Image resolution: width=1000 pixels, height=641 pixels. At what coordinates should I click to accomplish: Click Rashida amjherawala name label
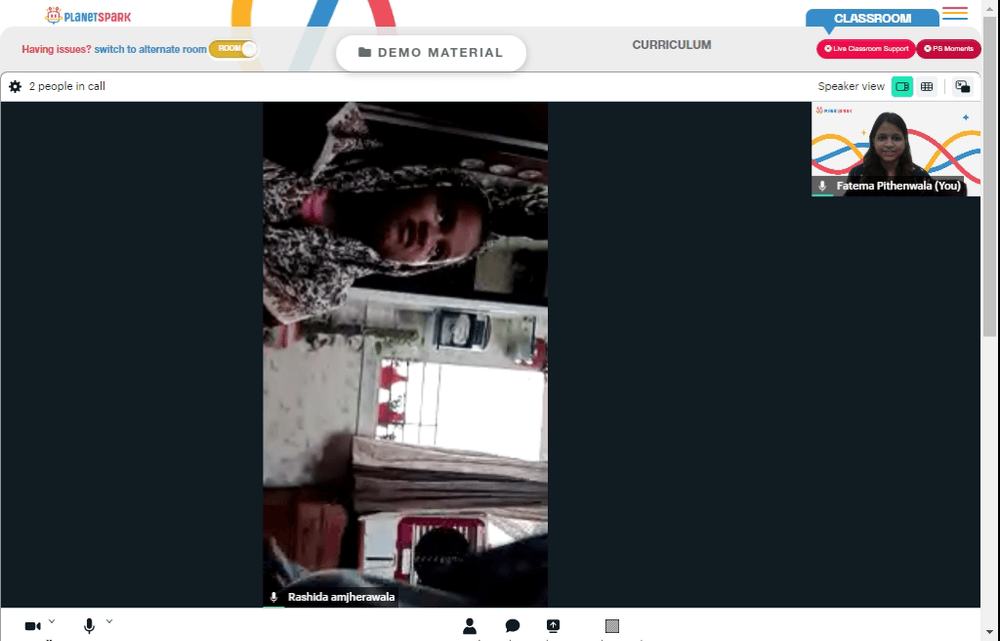(x=341, y=597)
